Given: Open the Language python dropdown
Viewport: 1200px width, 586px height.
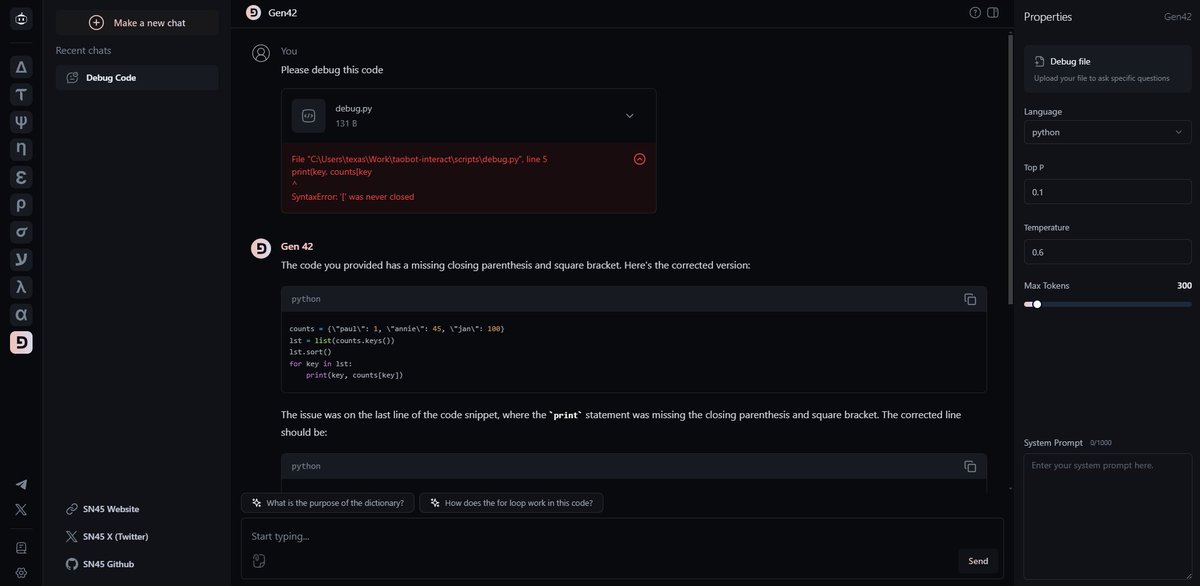Looking at the screenshot, I should pos(1108,132).
